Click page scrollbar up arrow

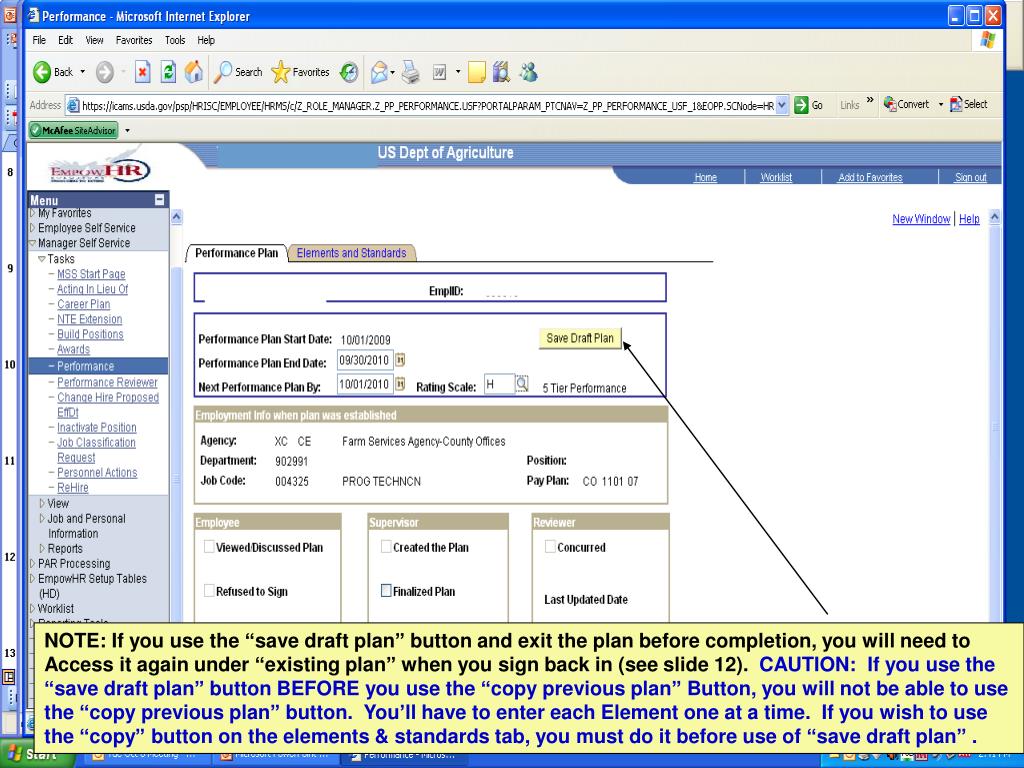[x=995, y=217]
